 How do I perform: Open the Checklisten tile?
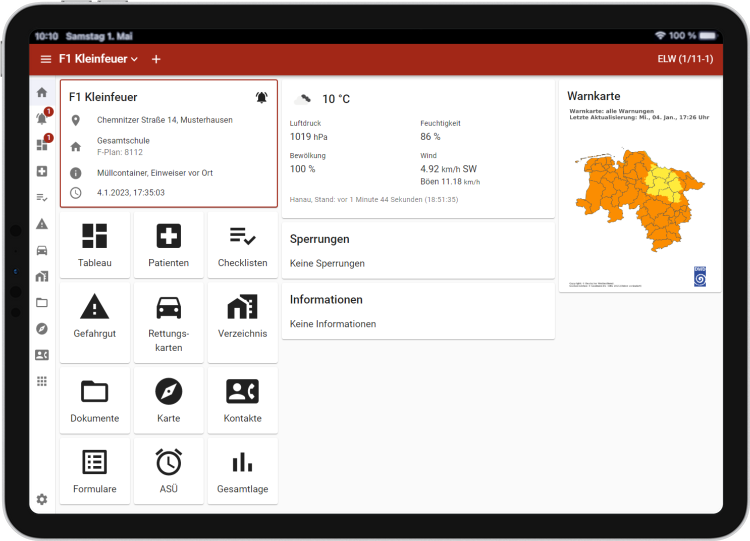(242, 245)
